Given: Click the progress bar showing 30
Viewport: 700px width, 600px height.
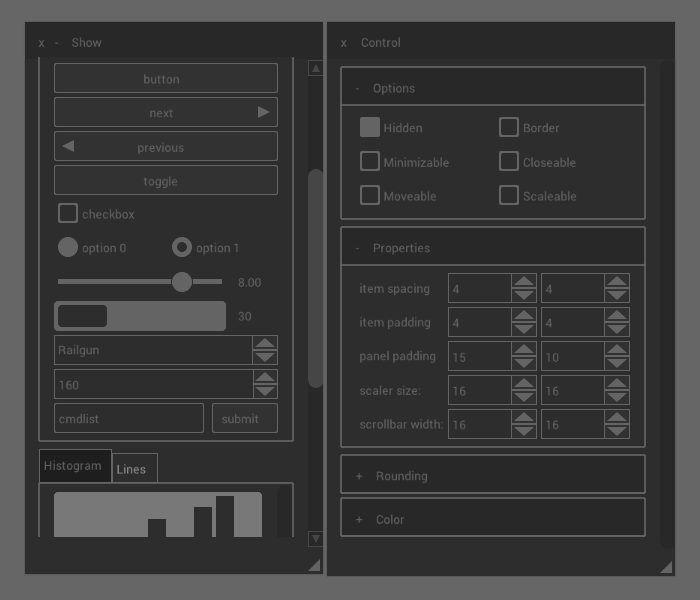Looking at the screenshot, I should tap(140, 316).
